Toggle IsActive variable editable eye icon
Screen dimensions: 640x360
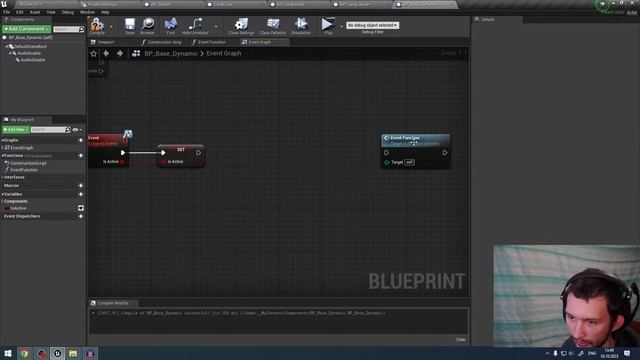point(81,208)
